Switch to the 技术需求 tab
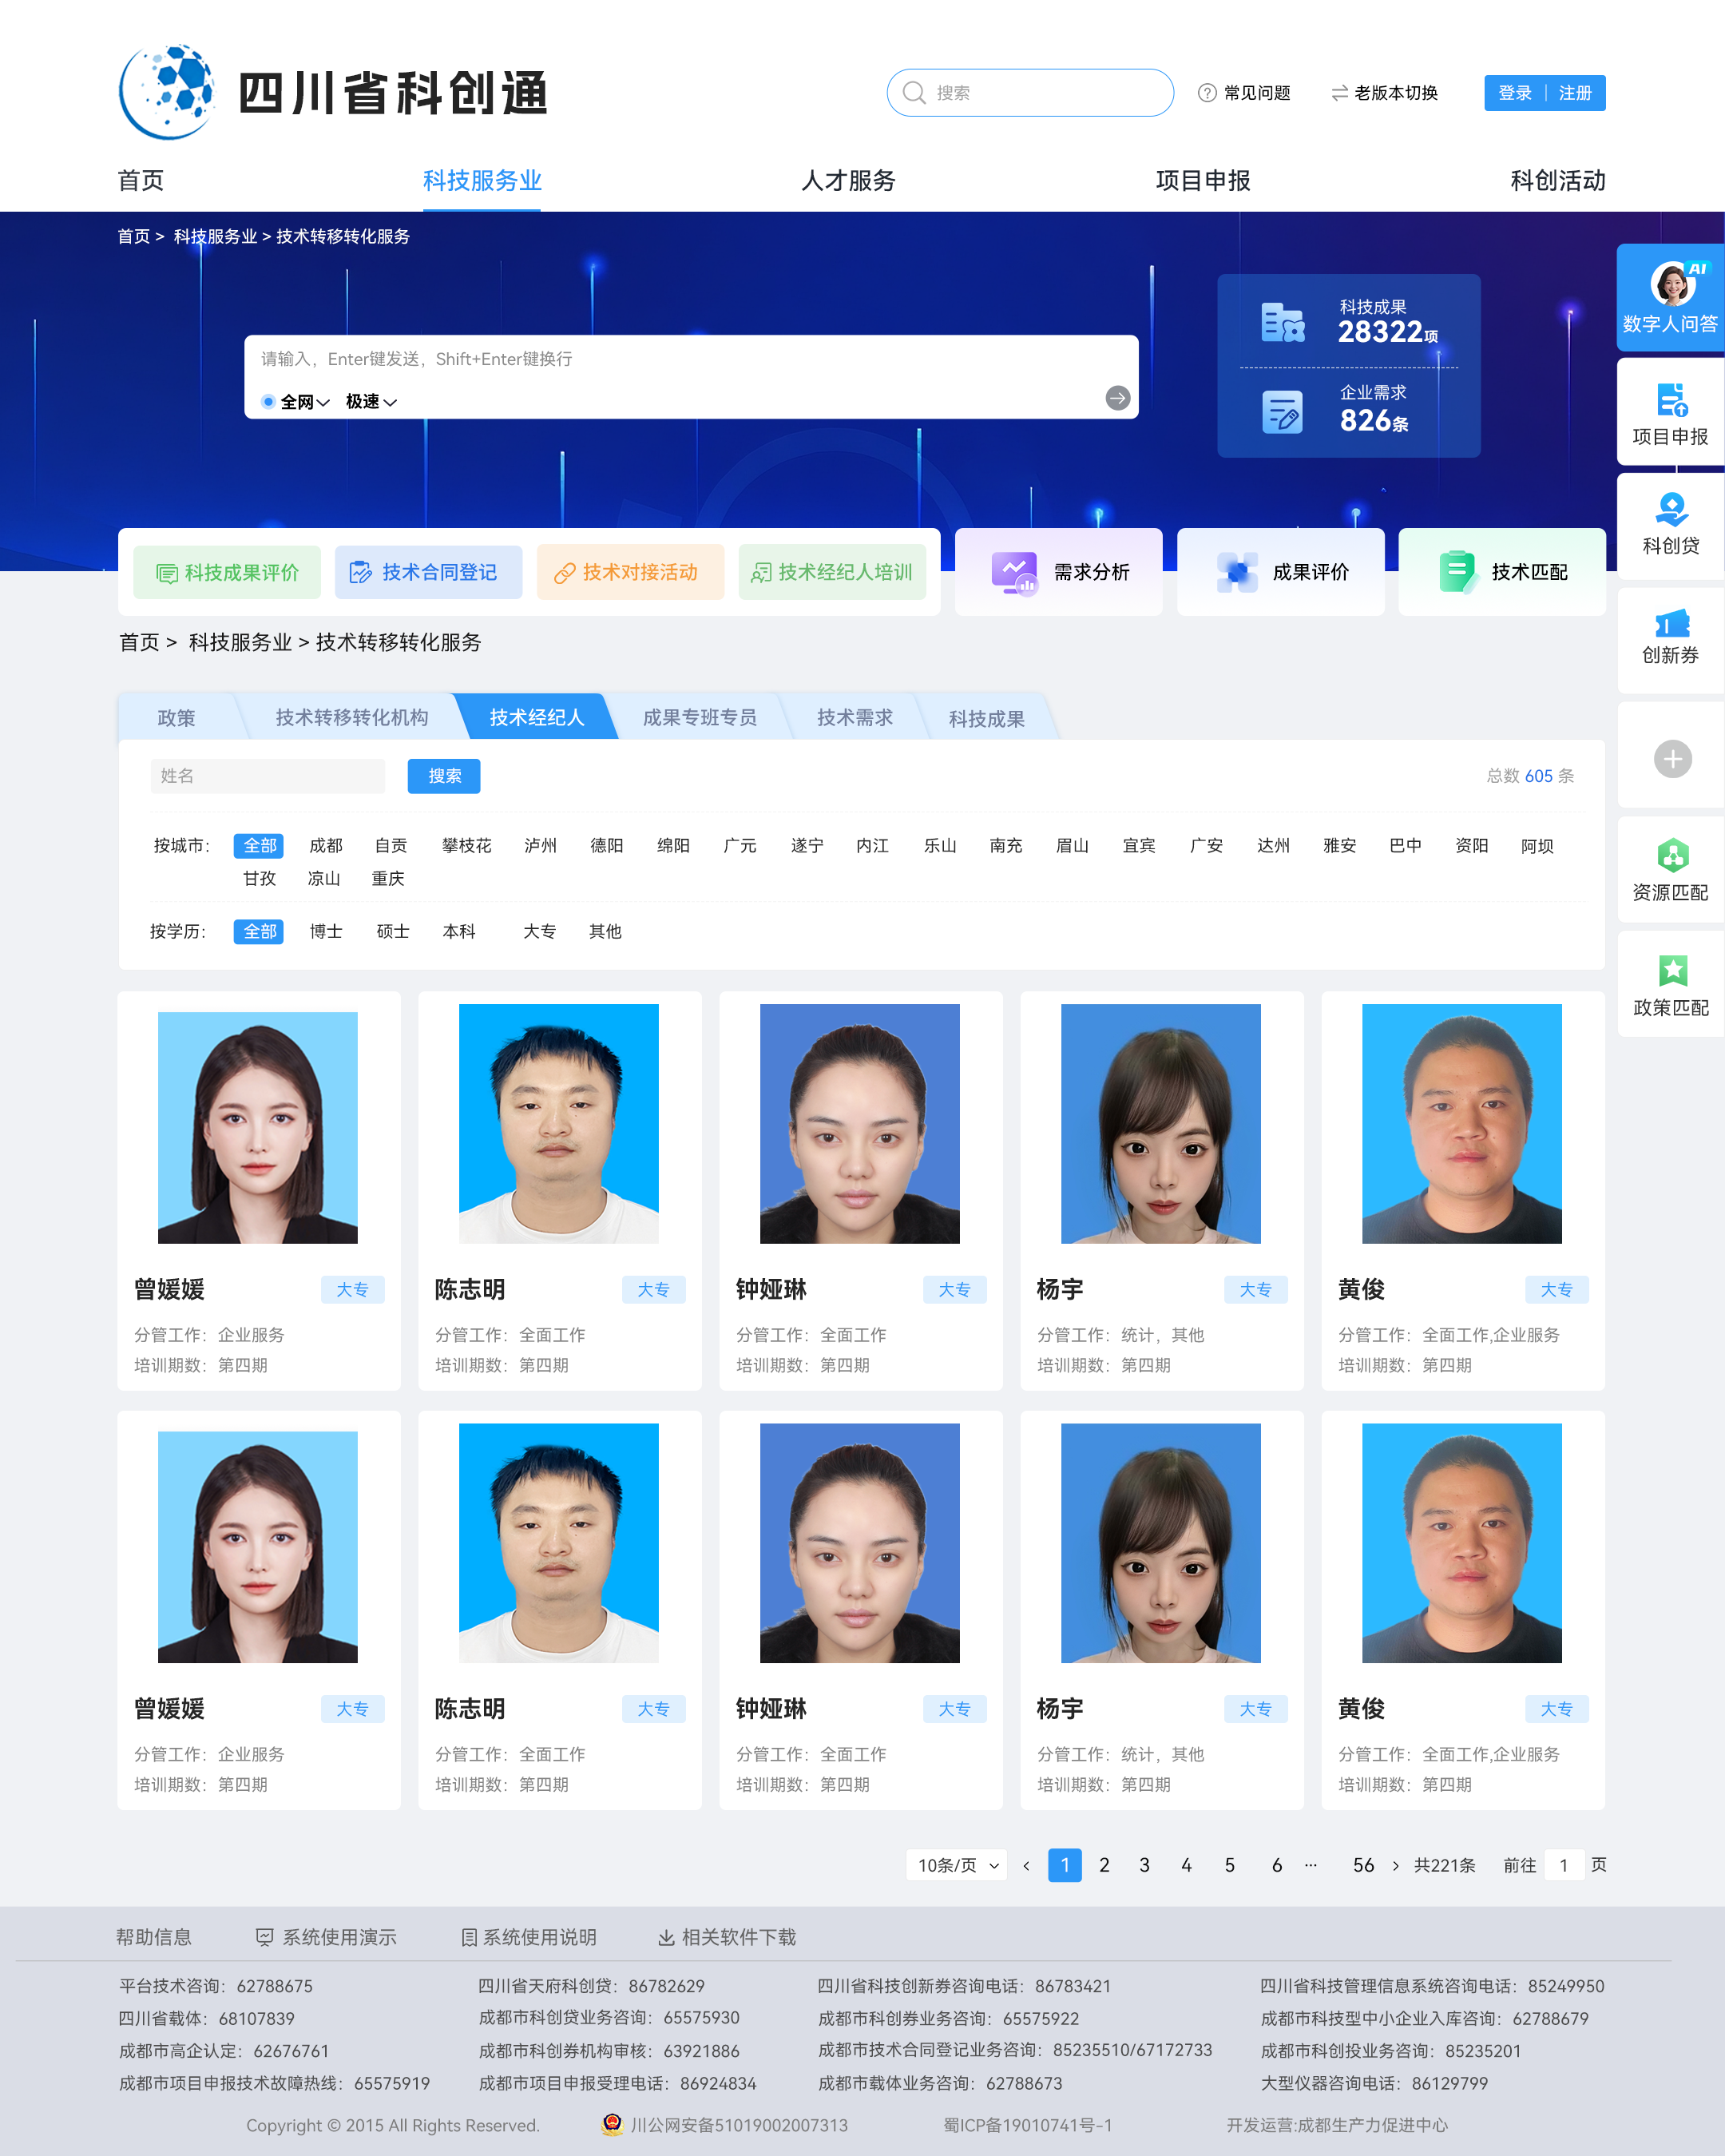 pyautogui.click(x=854, y=718)
